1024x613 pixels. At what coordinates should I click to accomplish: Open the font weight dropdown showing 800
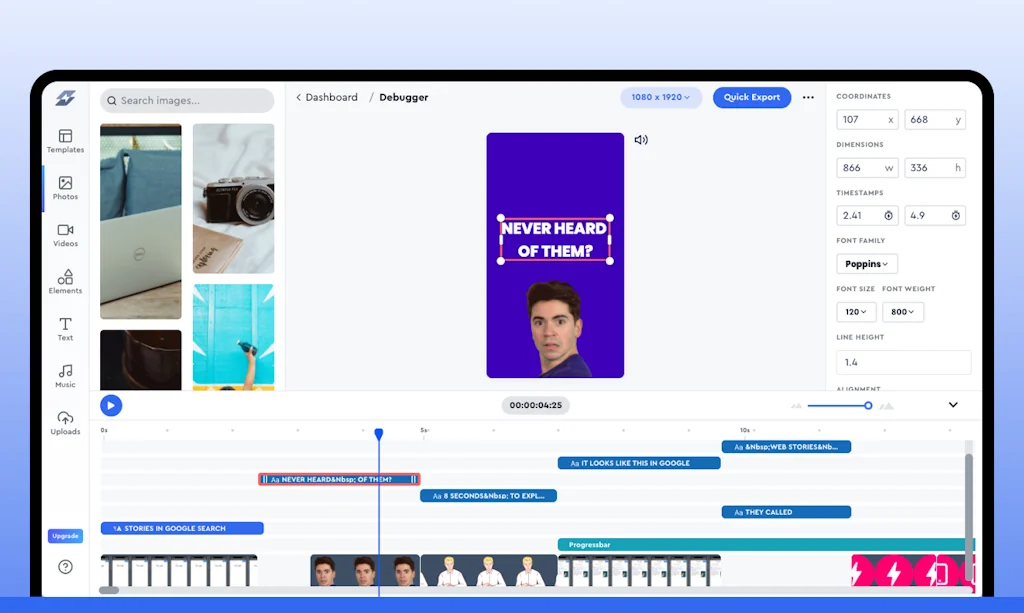pyautogui.click(x=903, y=312)
